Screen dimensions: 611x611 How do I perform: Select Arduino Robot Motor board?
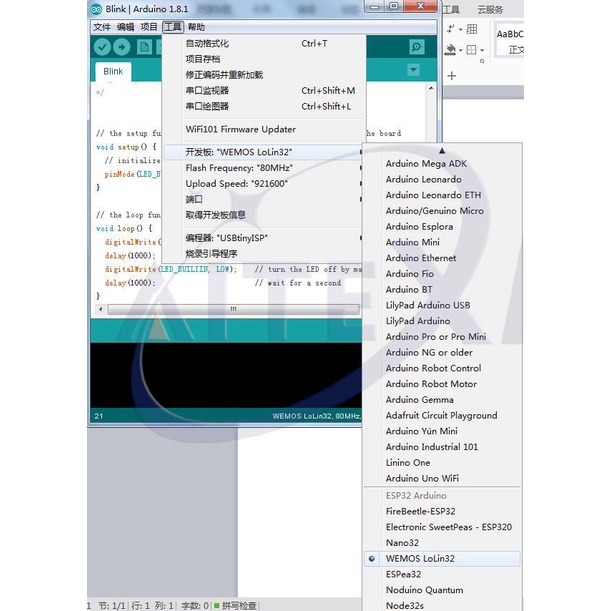point(442,384)
